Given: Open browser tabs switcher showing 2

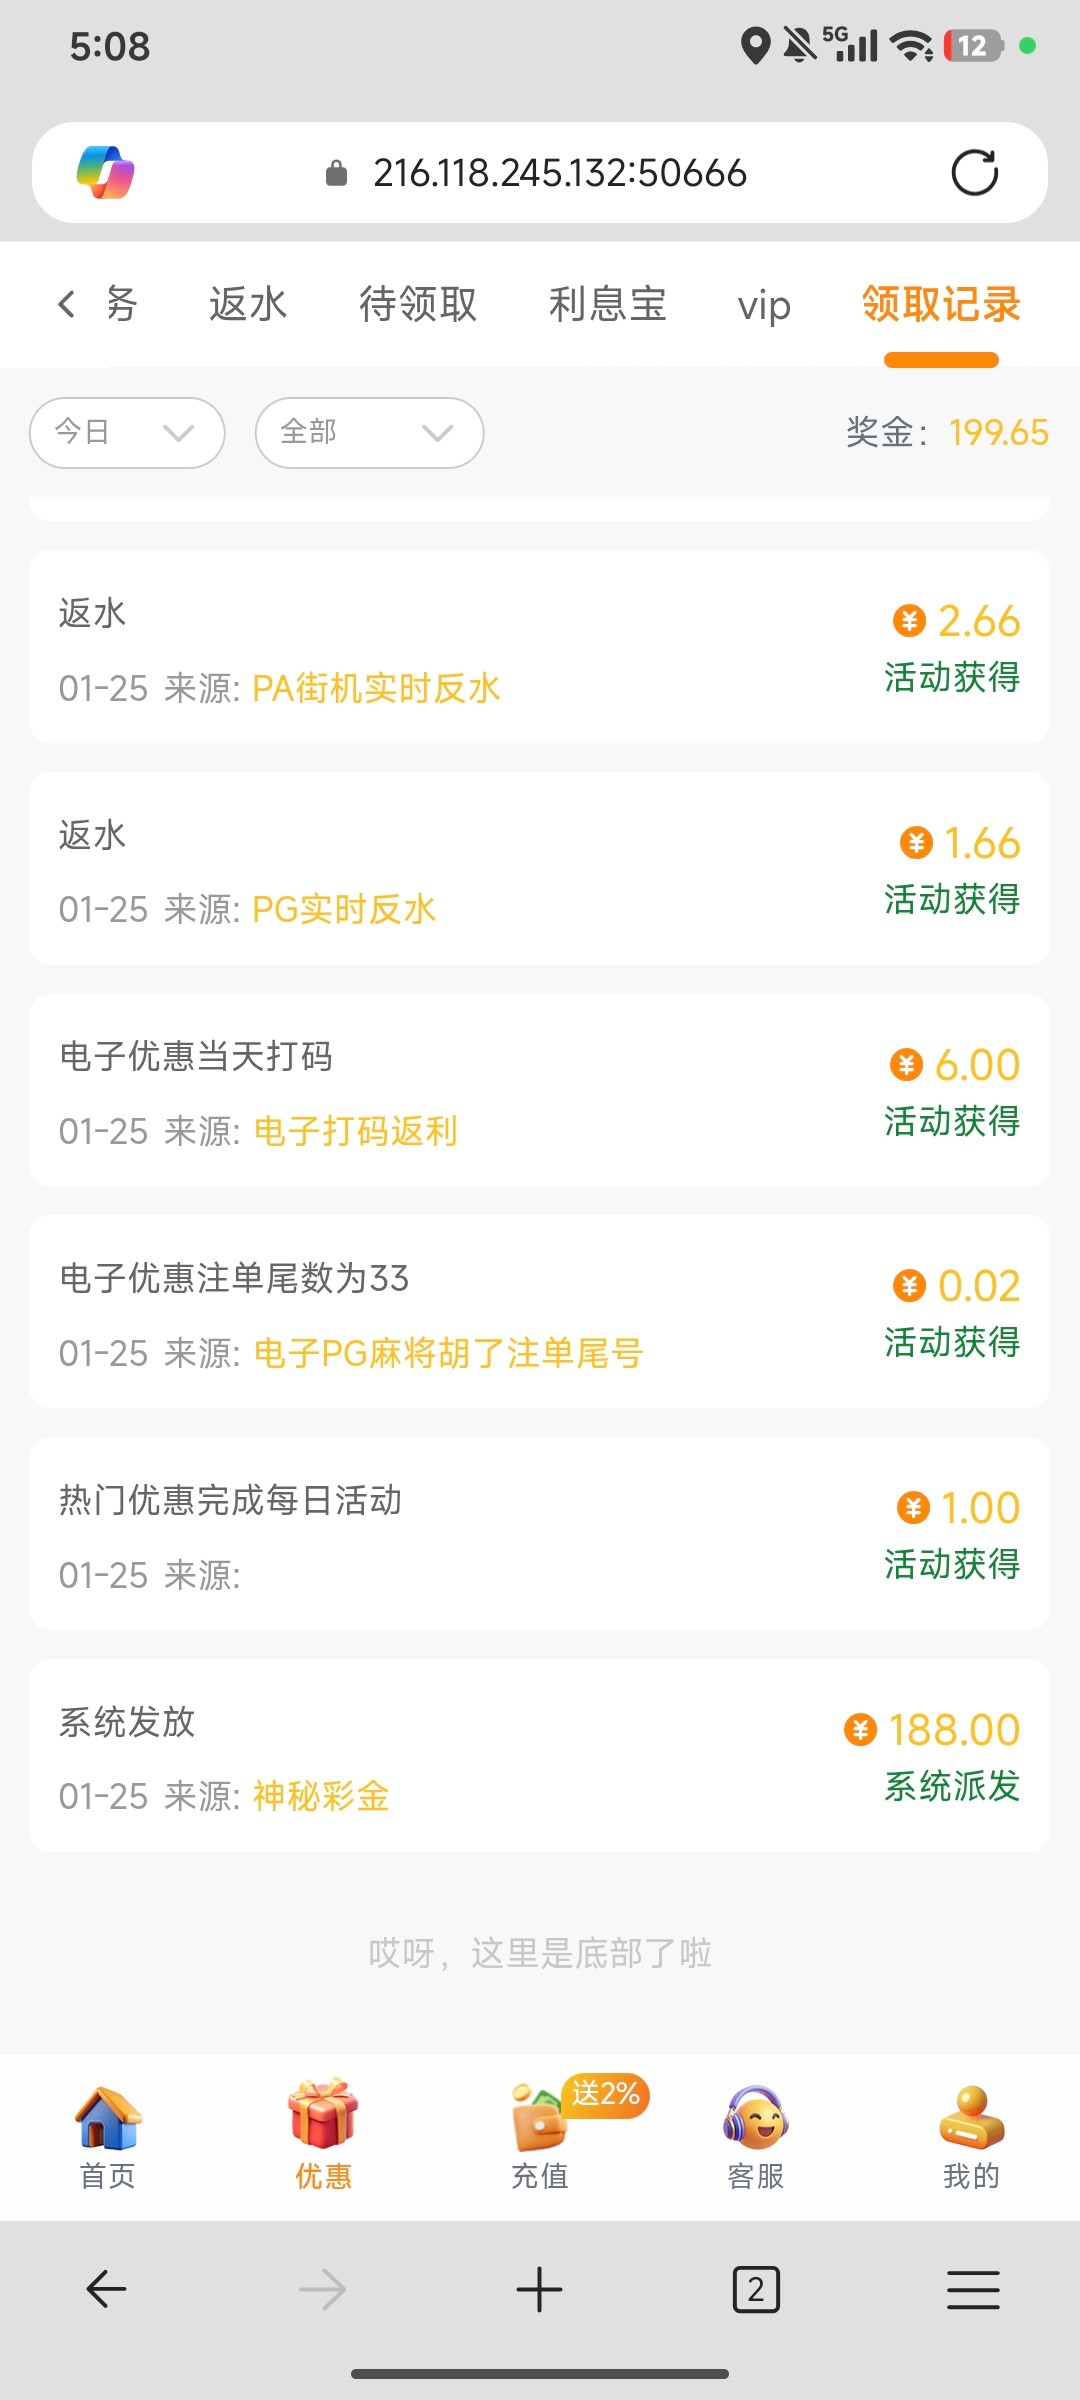Looking at the screenshot, I should click(756, 2289).
